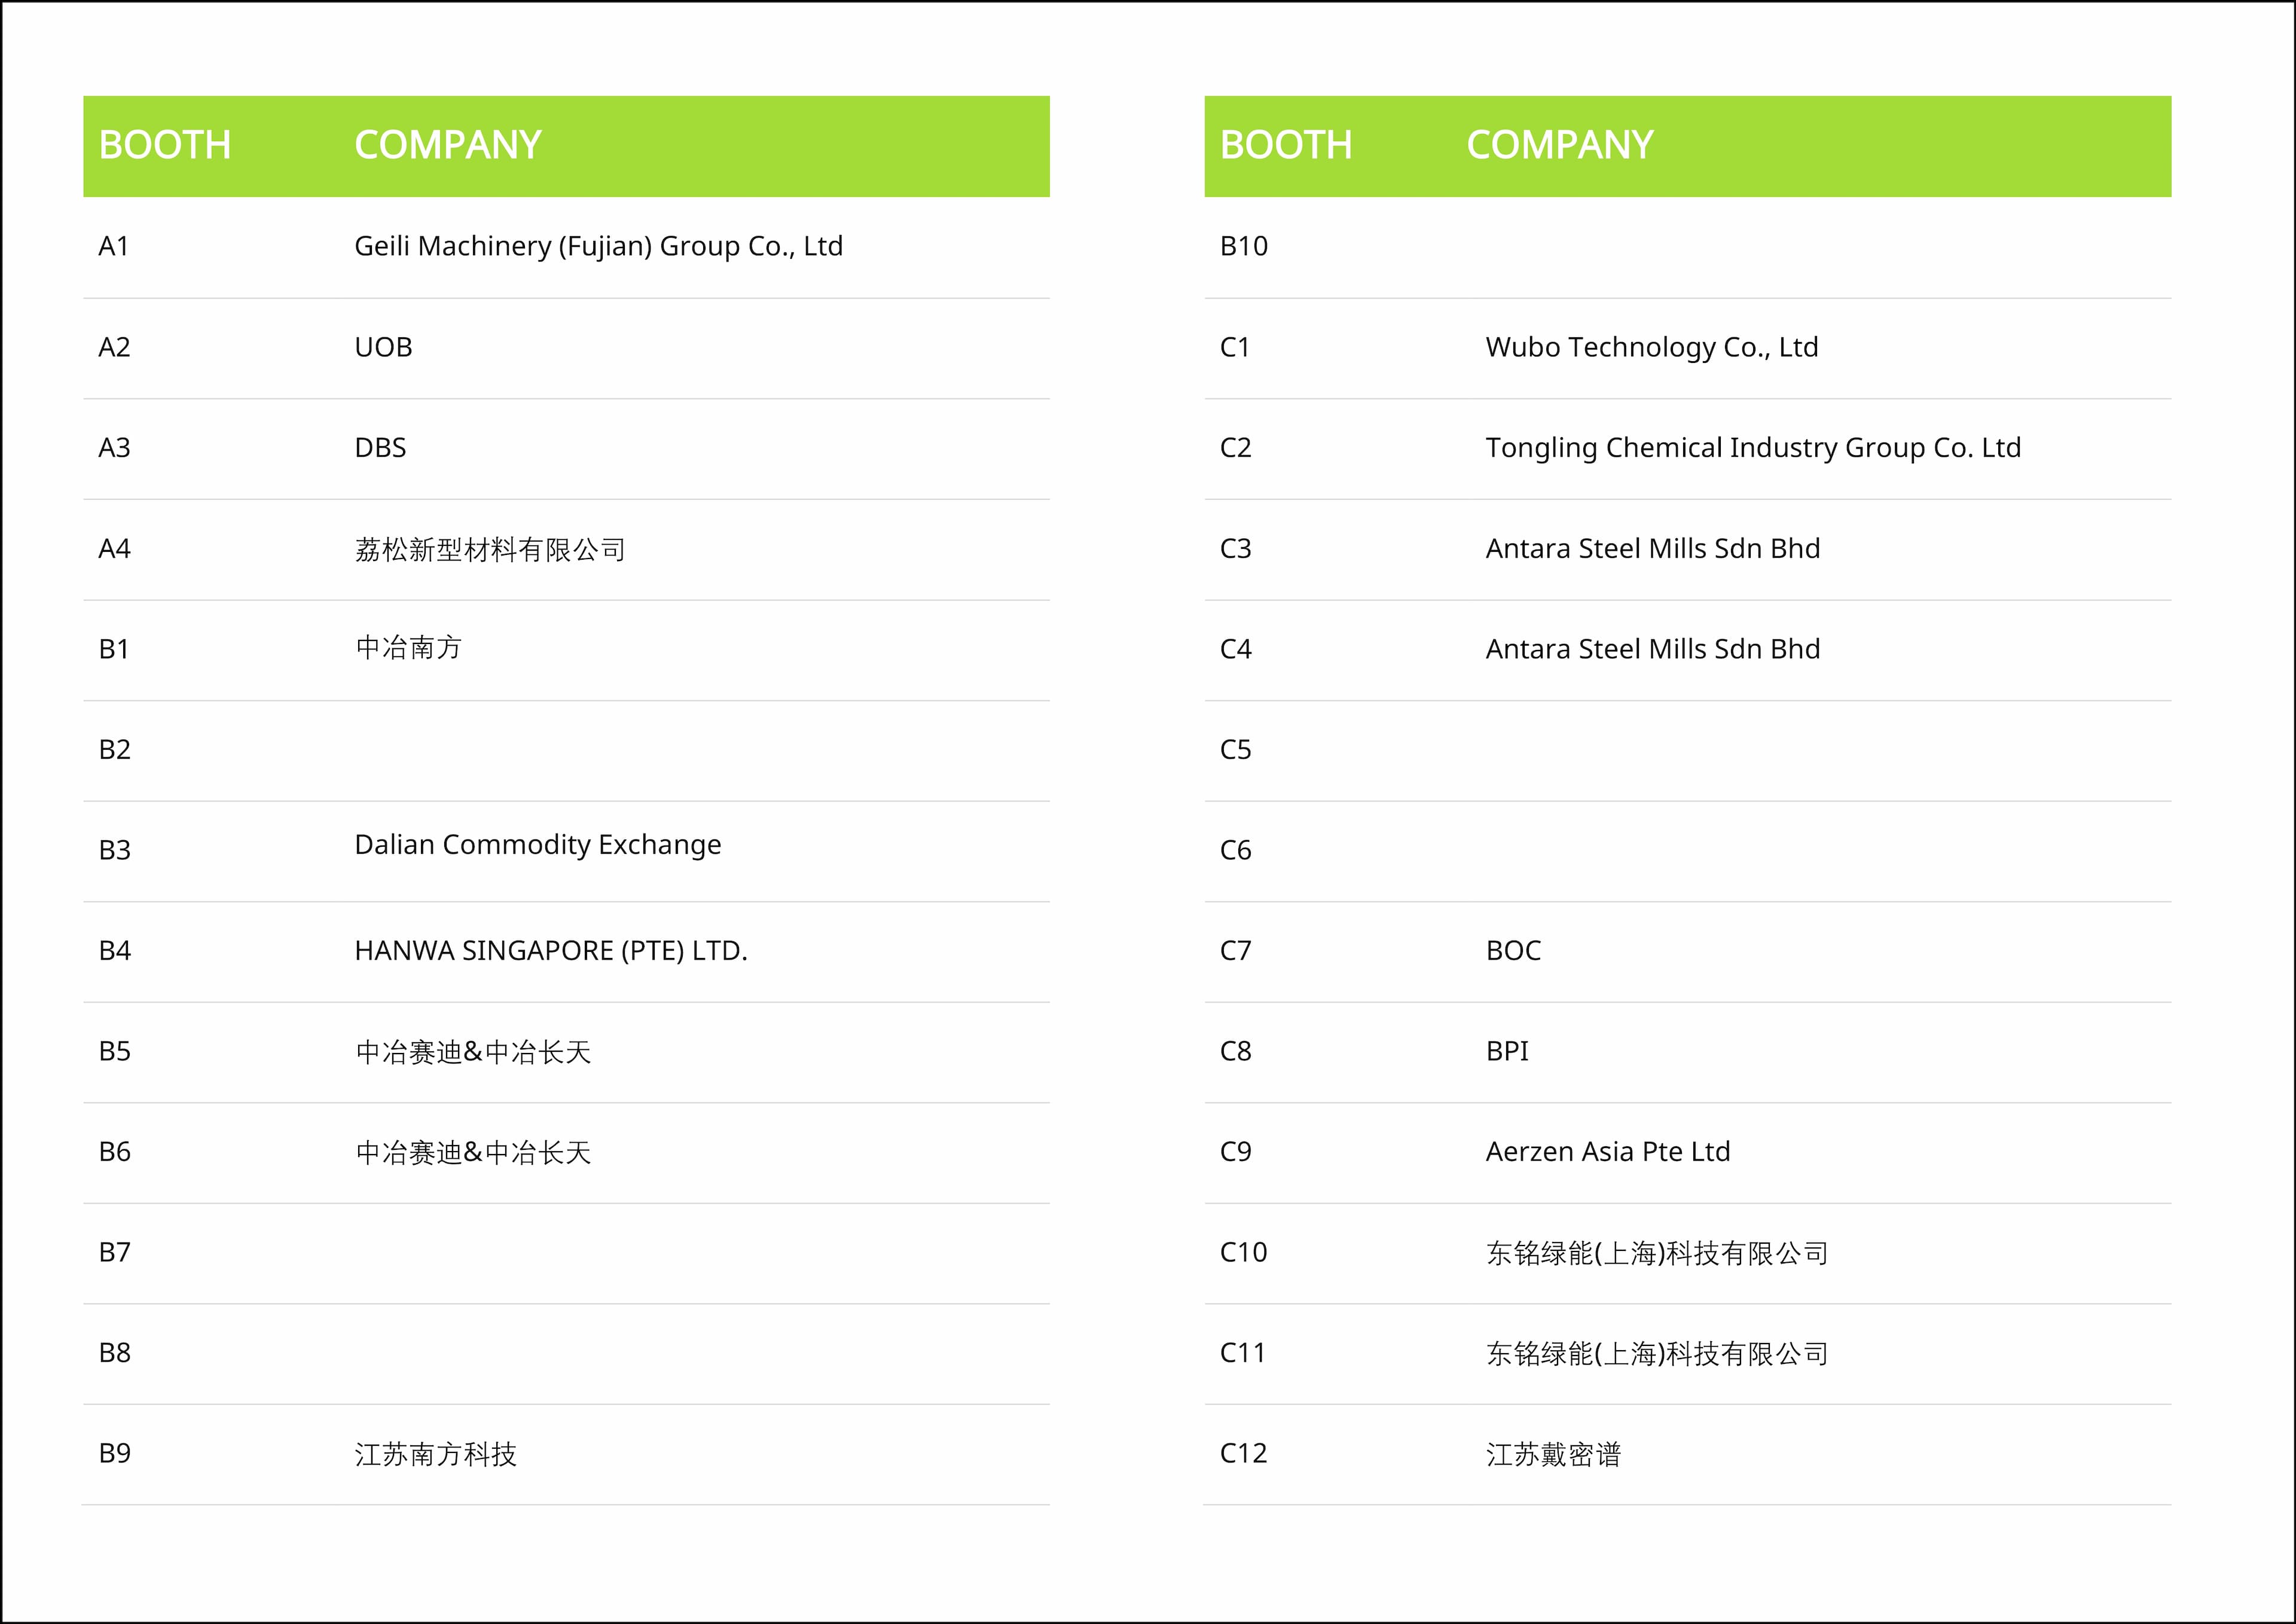Select booth cell B10
Screen dimensions: 2296x1624
pos(1244,246)
